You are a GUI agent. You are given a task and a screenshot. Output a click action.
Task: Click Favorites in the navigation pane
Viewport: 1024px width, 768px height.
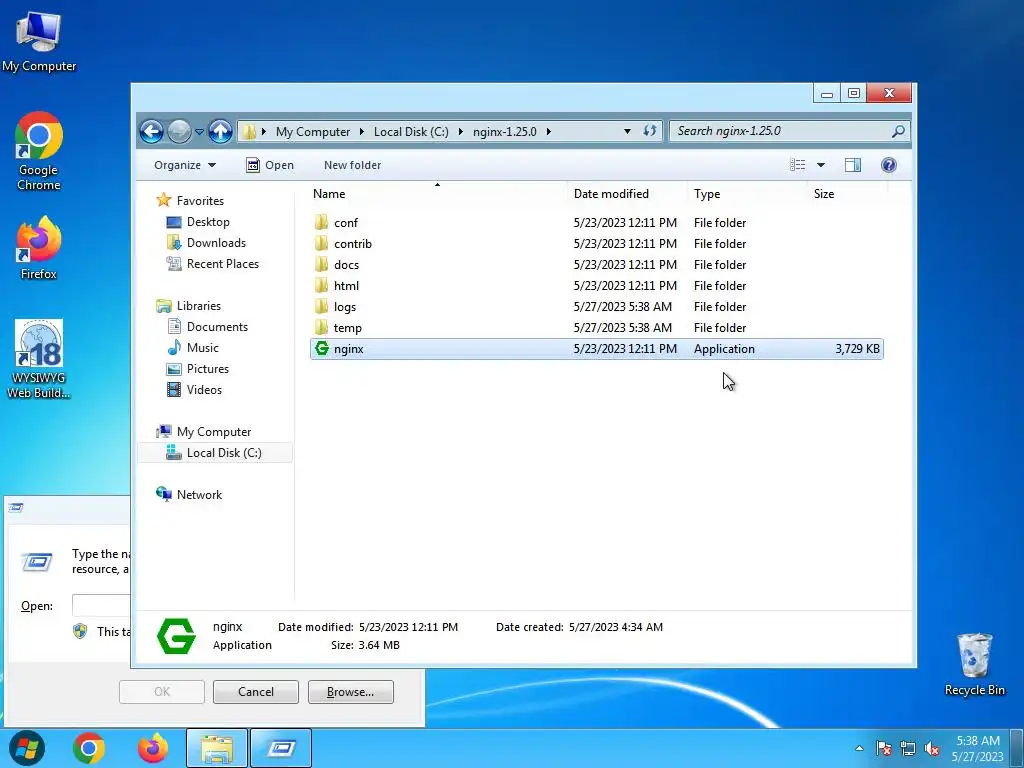click(x=190, y=200)
